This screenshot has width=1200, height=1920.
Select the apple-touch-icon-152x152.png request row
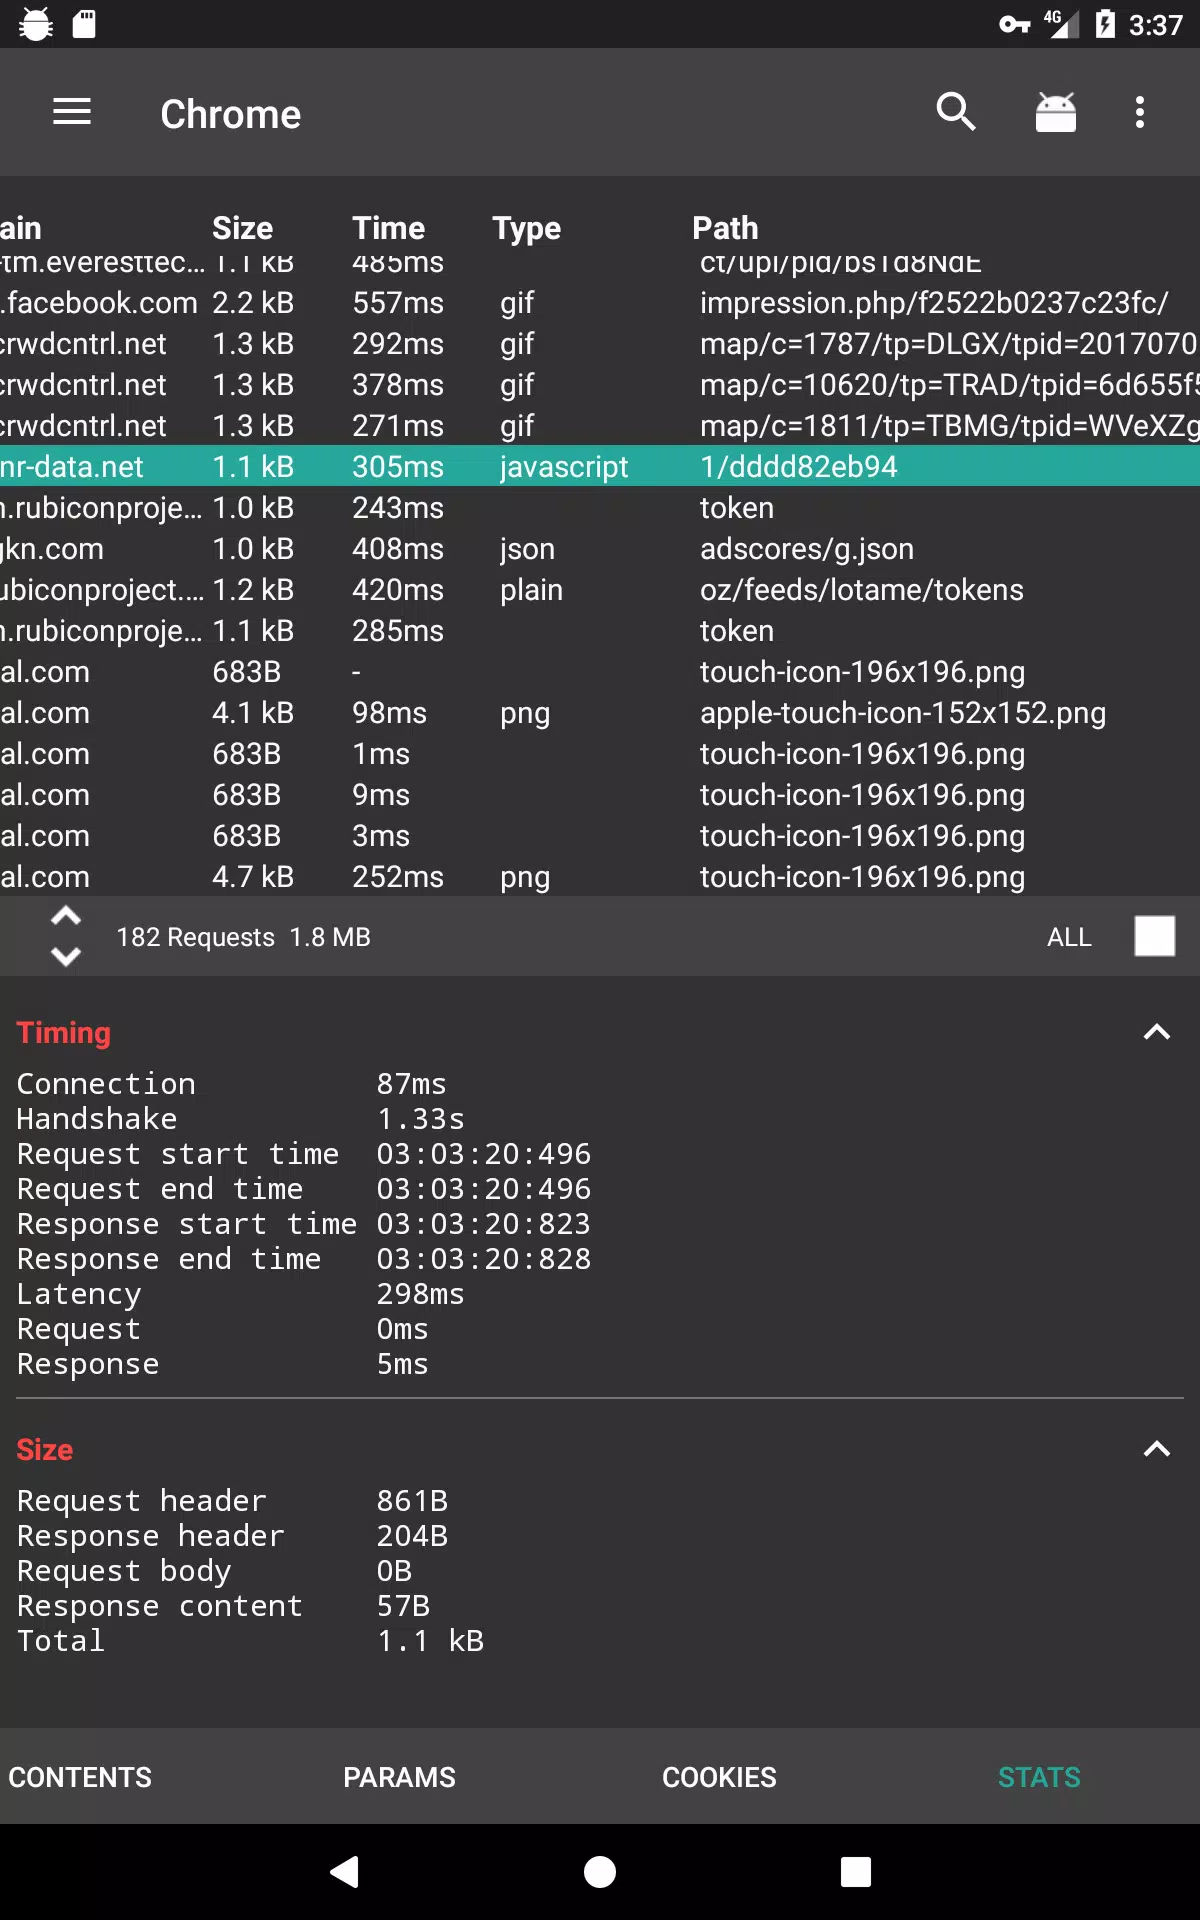coord(600,713)
